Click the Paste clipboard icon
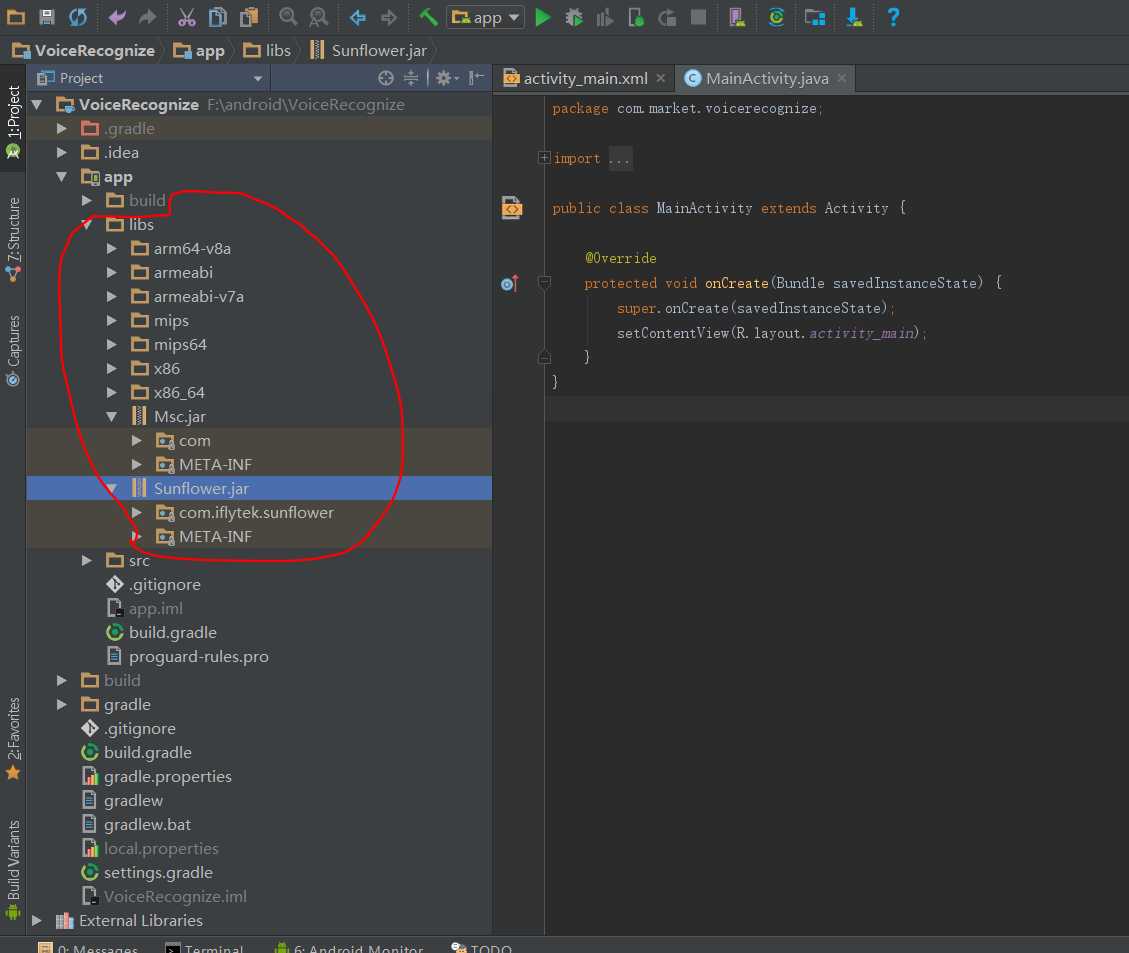This screenshot has height=953, width=1129. pos(248,17)
